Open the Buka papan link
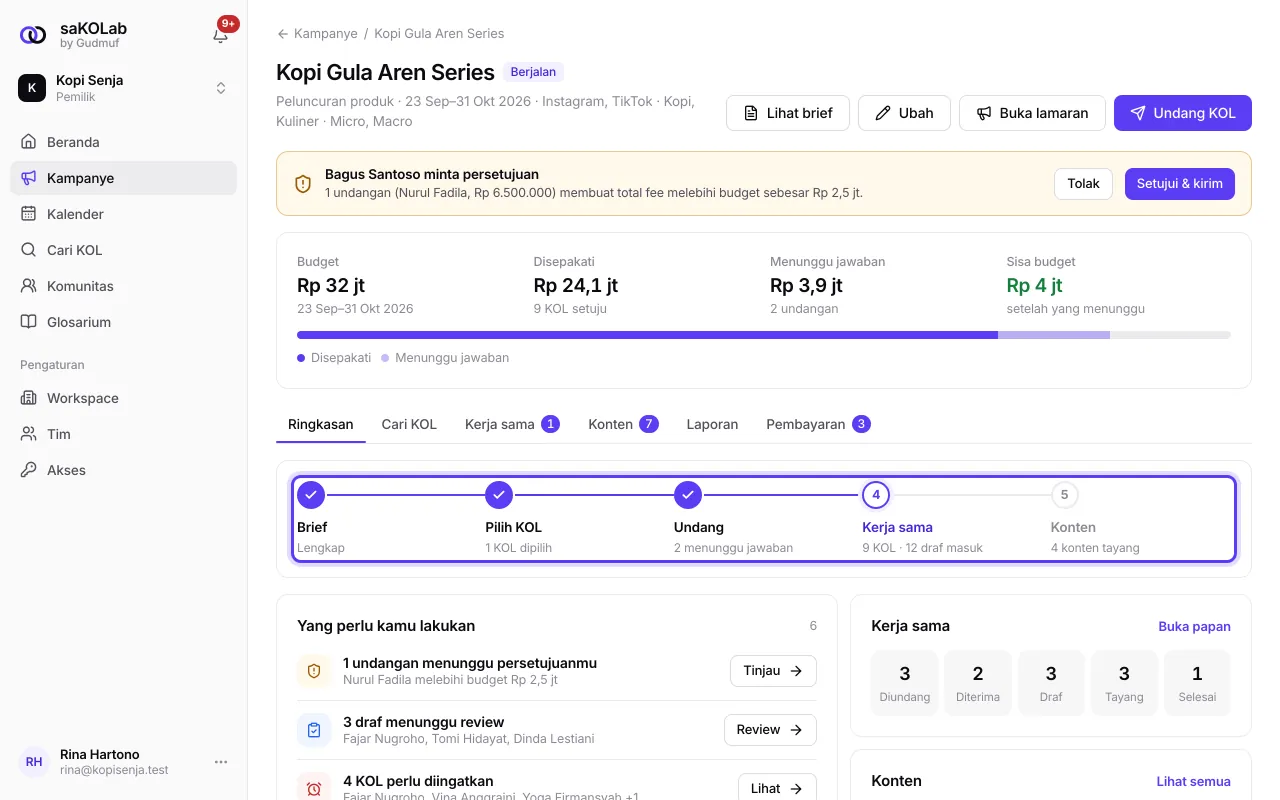 pyautogui.click(x=1194, y=626)
